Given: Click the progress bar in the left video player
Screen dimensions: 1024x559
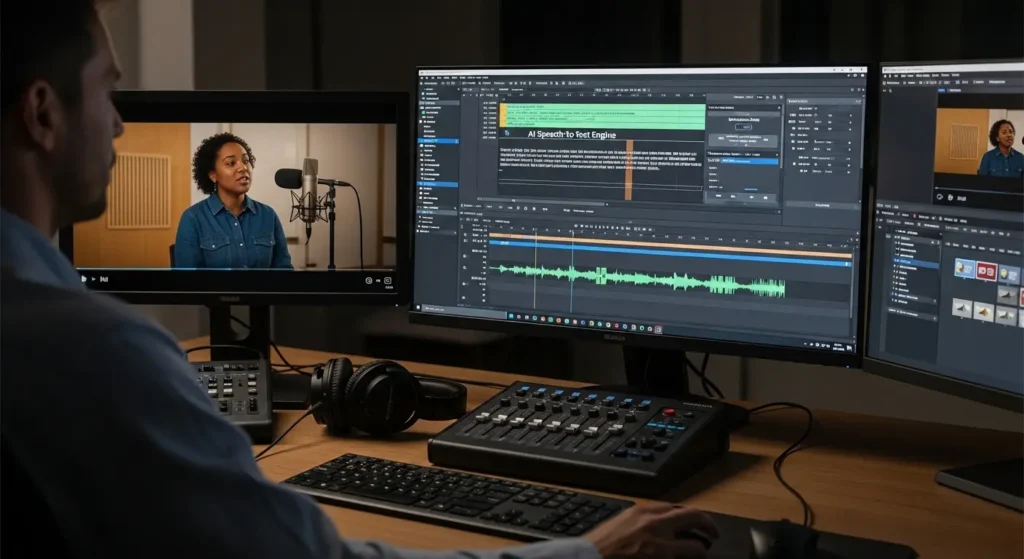Looking at the screenshot, I should tap(234, 269).
